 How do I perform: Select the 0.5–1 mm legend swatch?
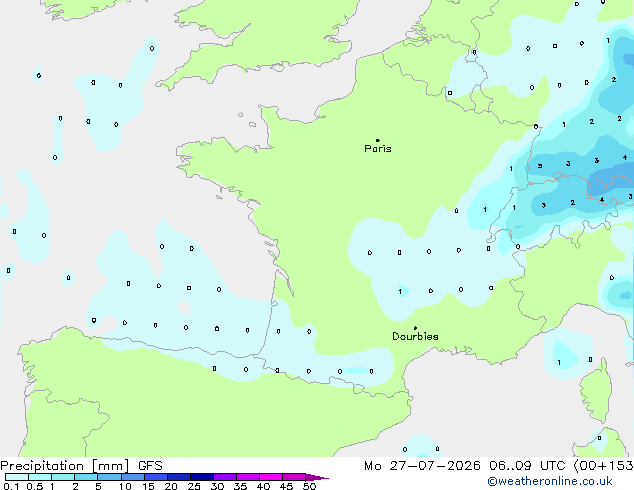pyautogui.click(x=40, y=477)
